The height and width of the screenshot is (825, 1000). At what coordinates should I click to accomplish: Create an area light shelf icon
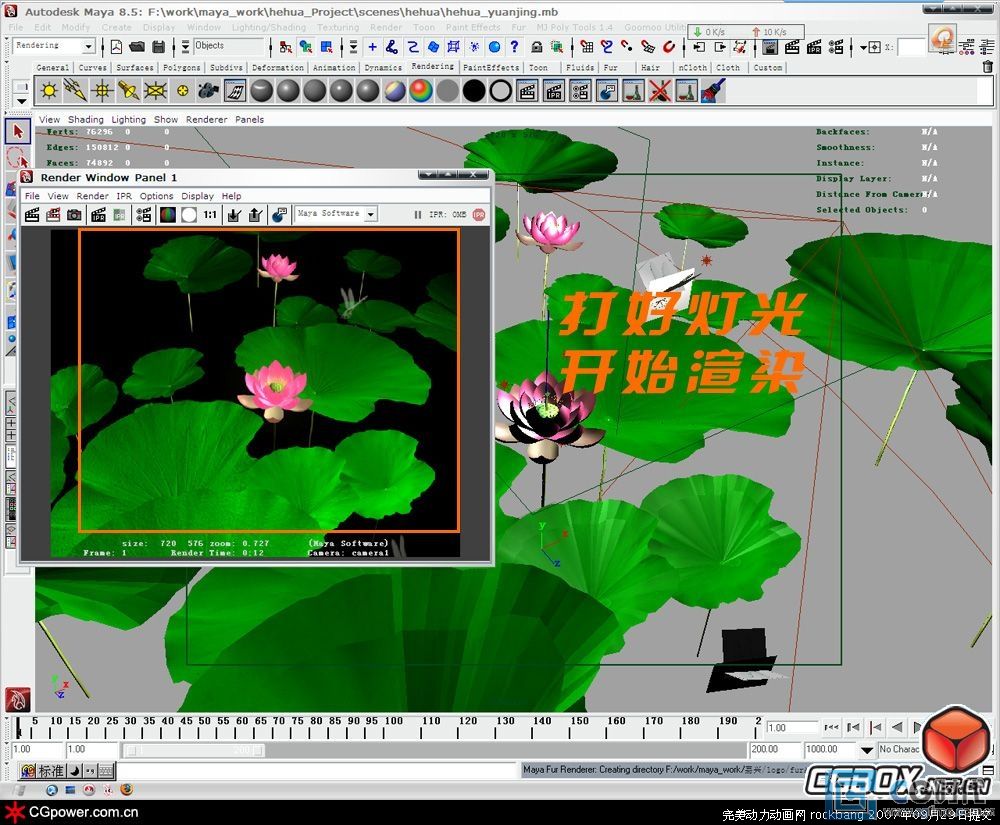tap(156, 91)
